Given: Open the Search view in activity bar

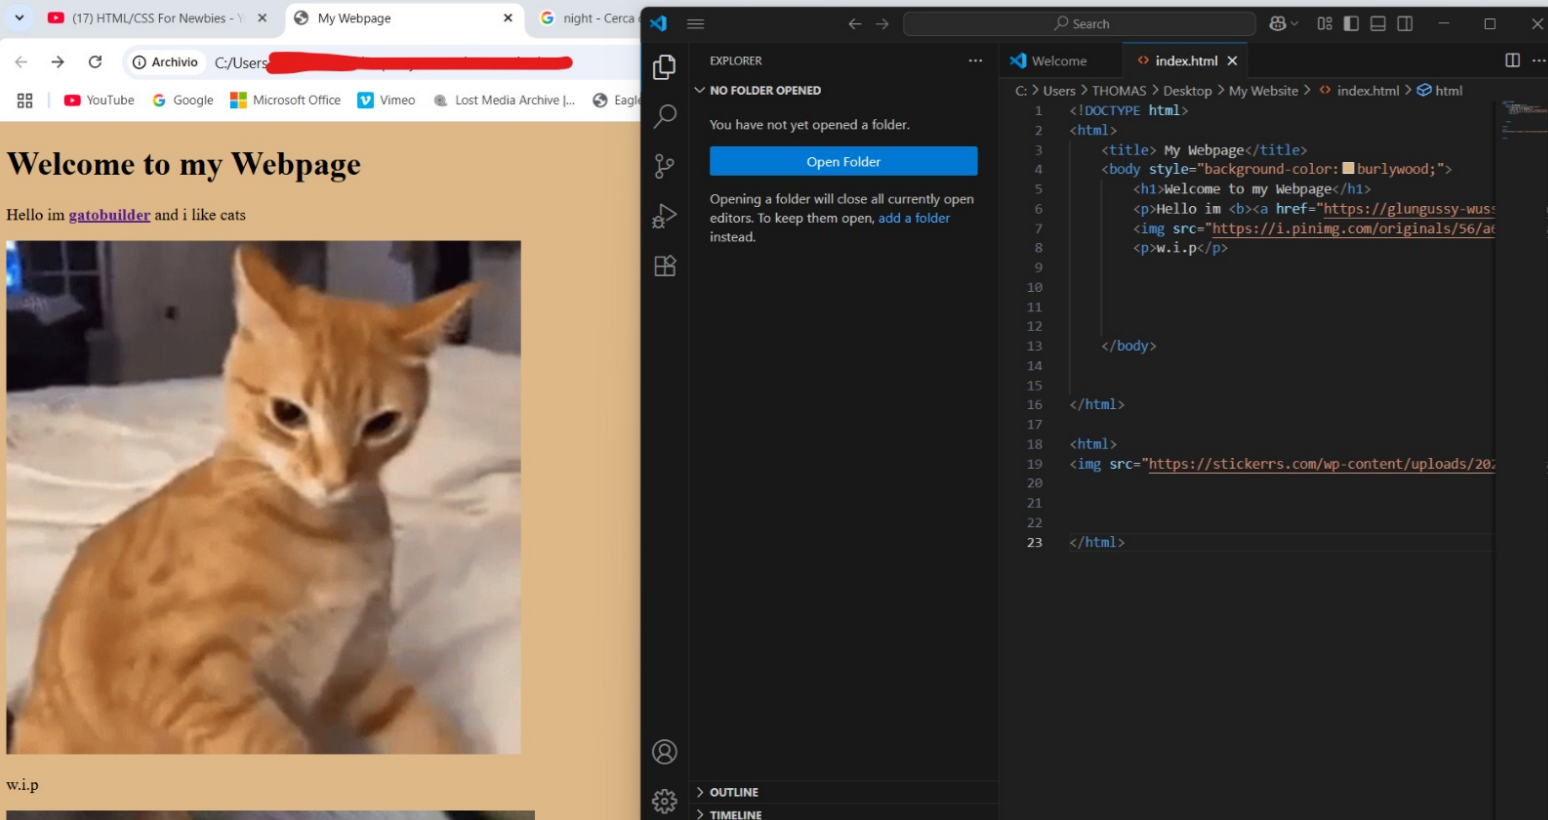Looking at the screenshot, I should coord(664,116).
